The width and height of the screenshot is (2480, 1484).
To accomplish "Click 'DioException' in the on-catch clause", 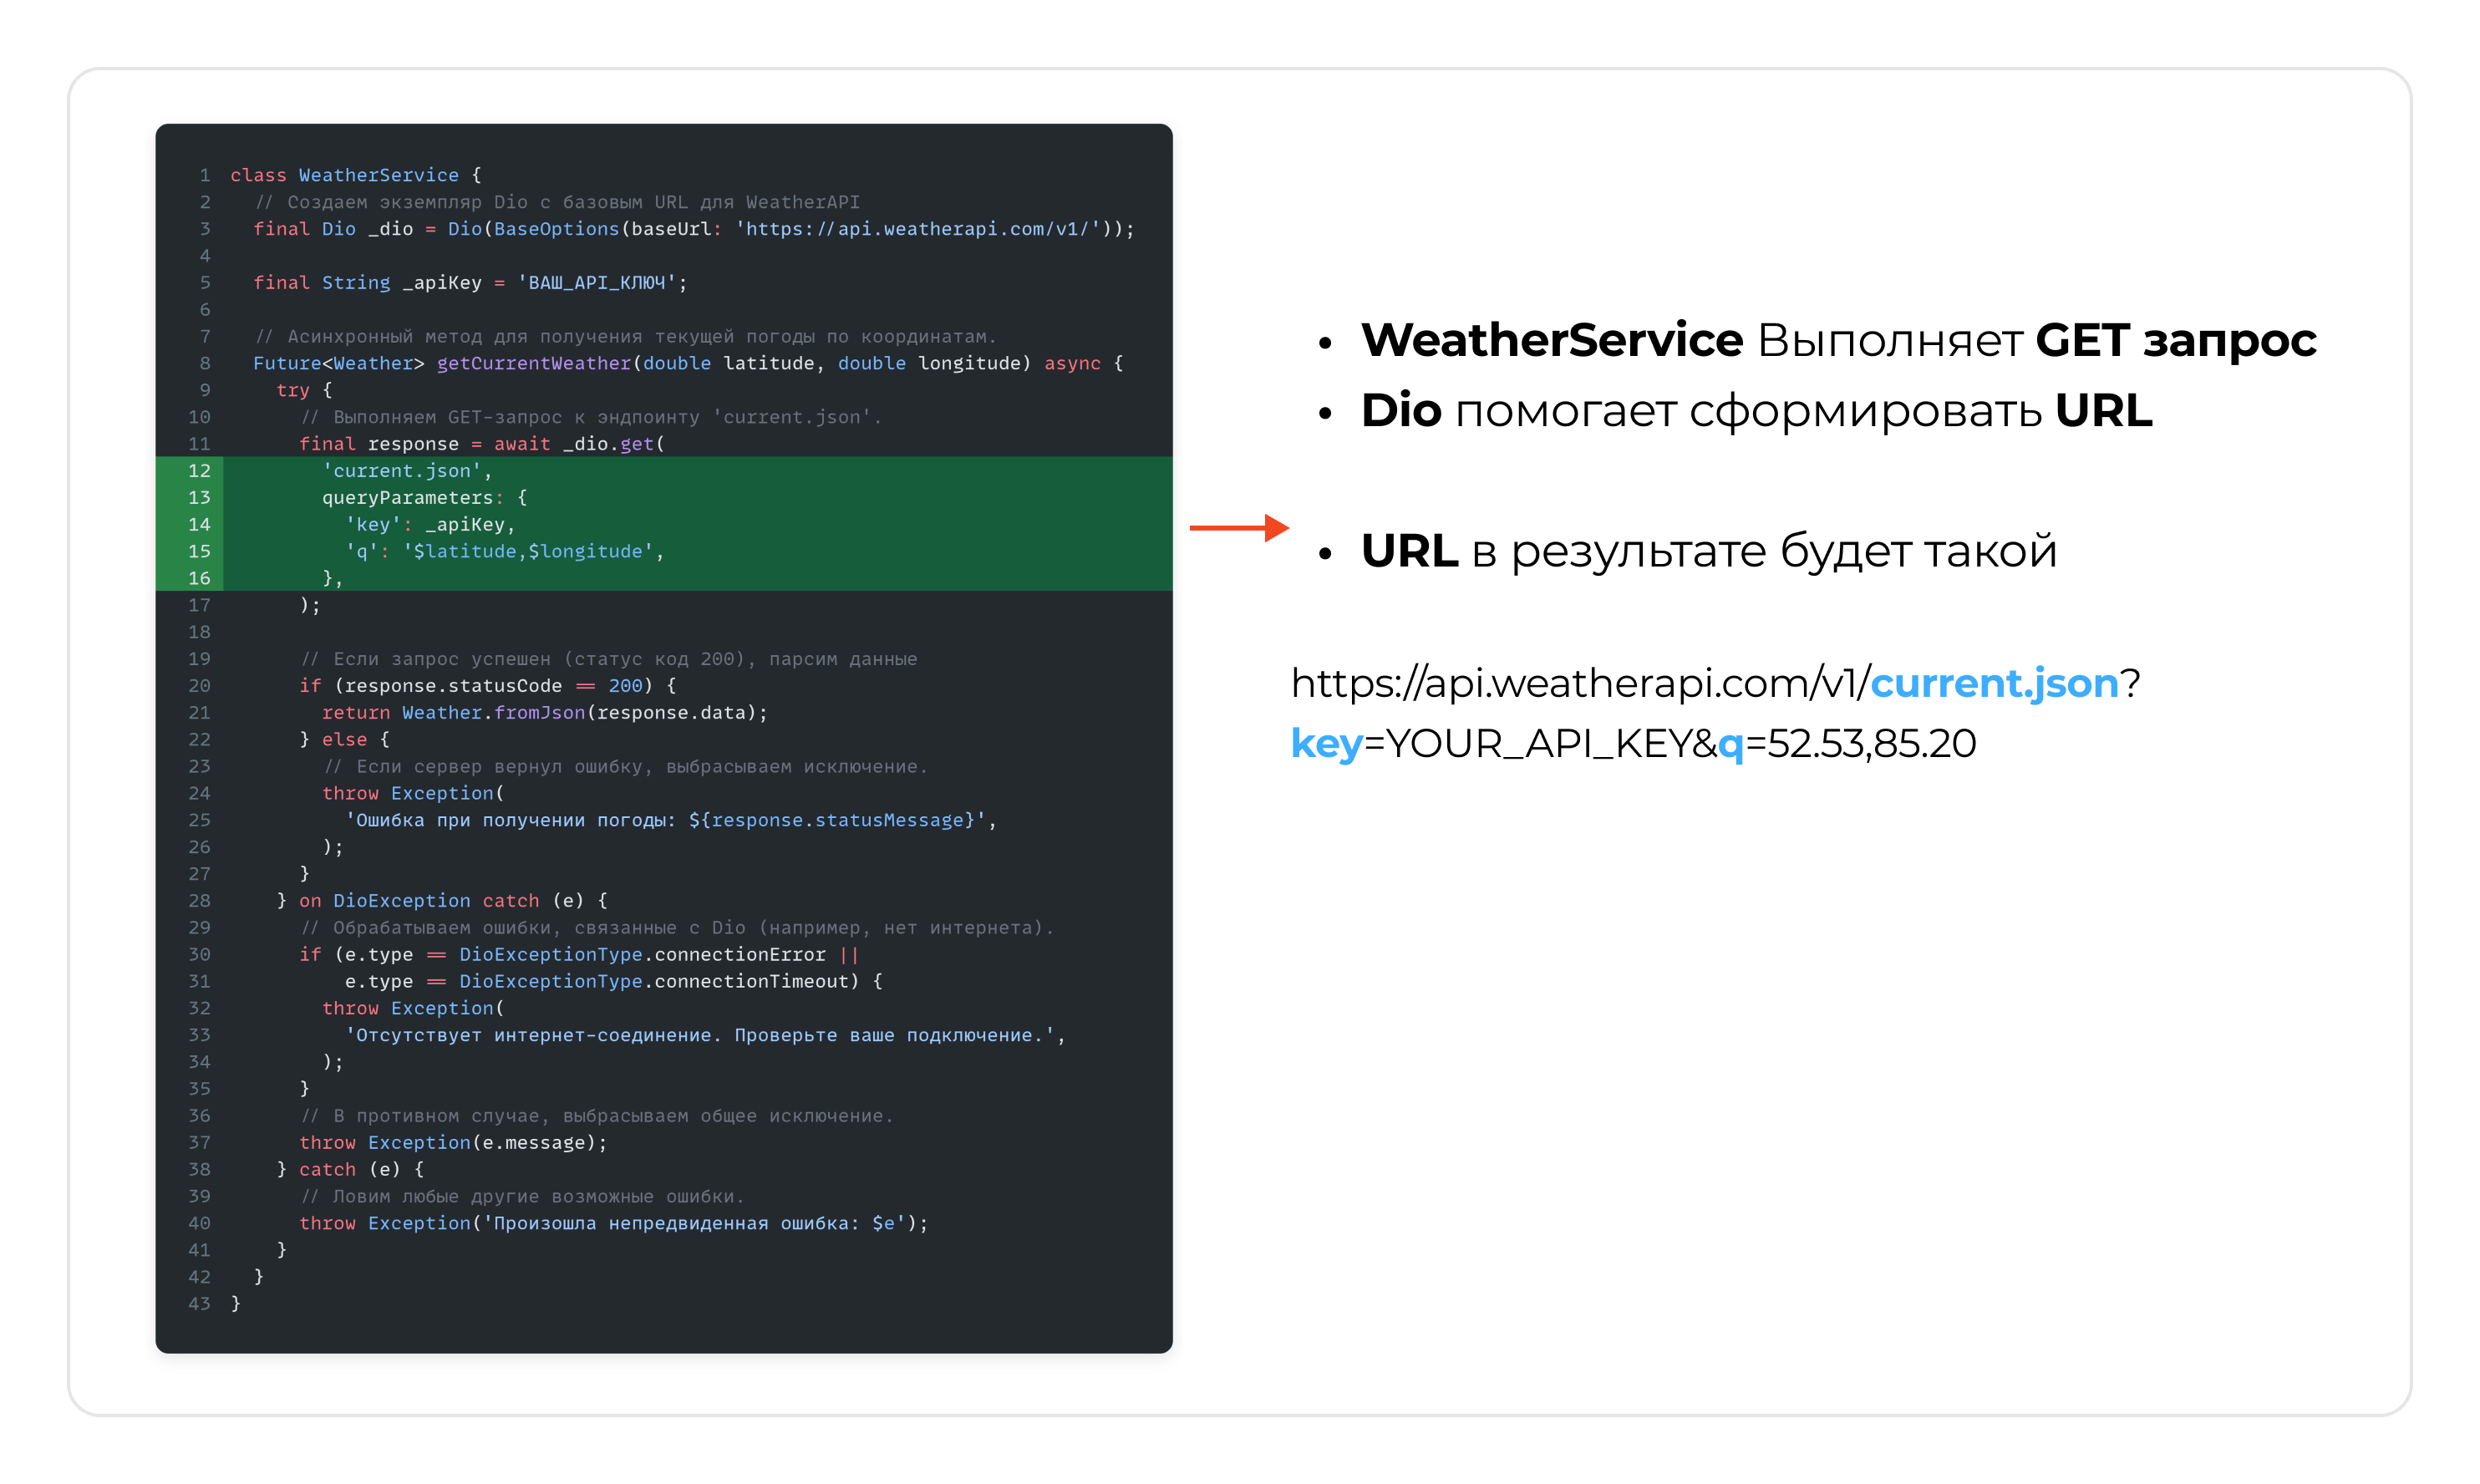I will point(401,900).
